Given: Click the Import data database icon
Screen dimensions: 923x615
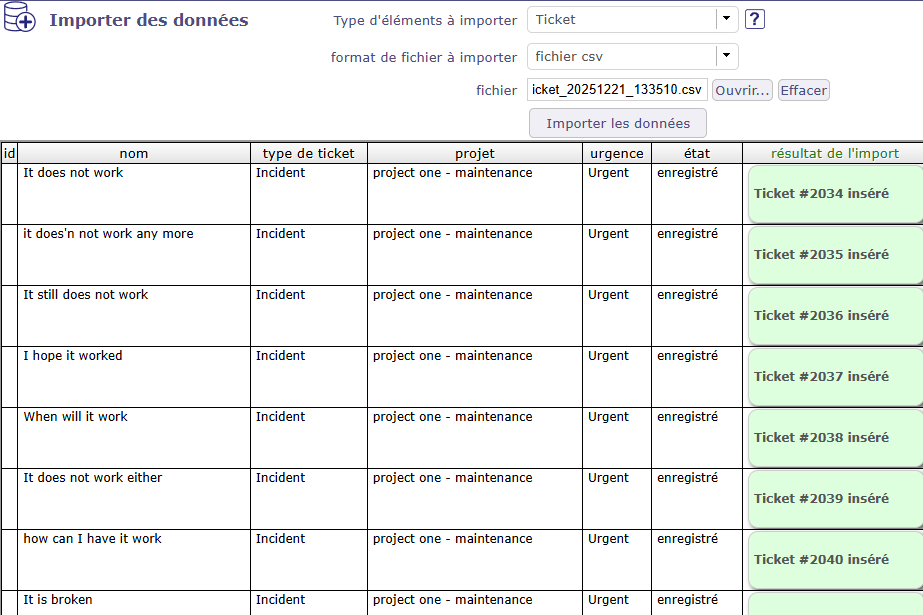Looking at the screenshot, I should point(20,21).
